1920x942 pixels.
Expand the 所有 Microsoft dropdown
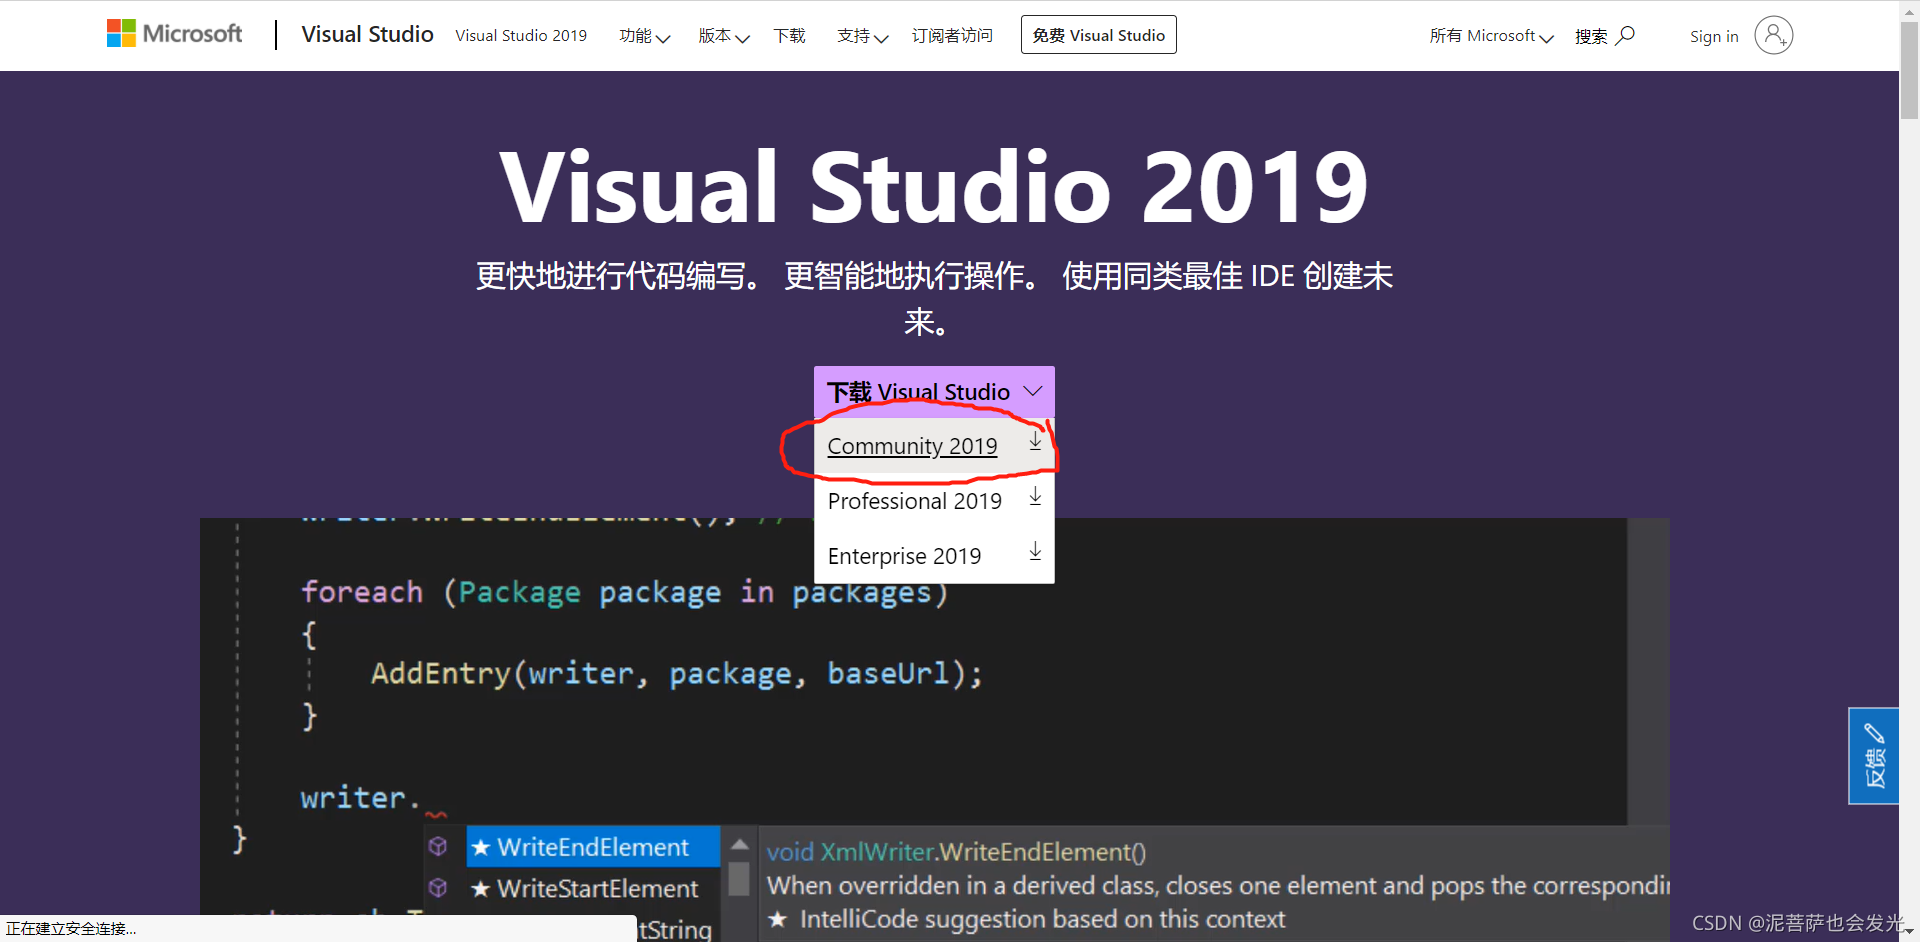[1490, 36]
